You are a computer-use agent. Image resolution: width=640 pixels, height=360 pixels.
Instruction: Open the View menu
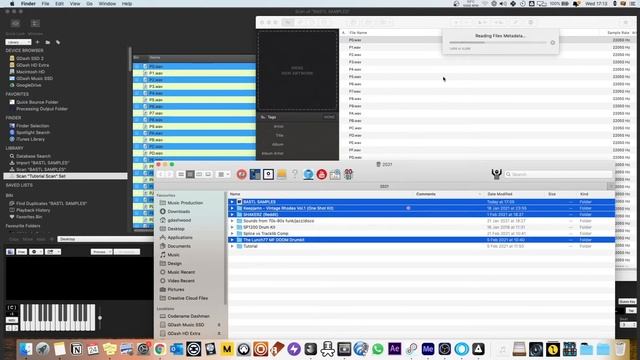pos(75,4)
